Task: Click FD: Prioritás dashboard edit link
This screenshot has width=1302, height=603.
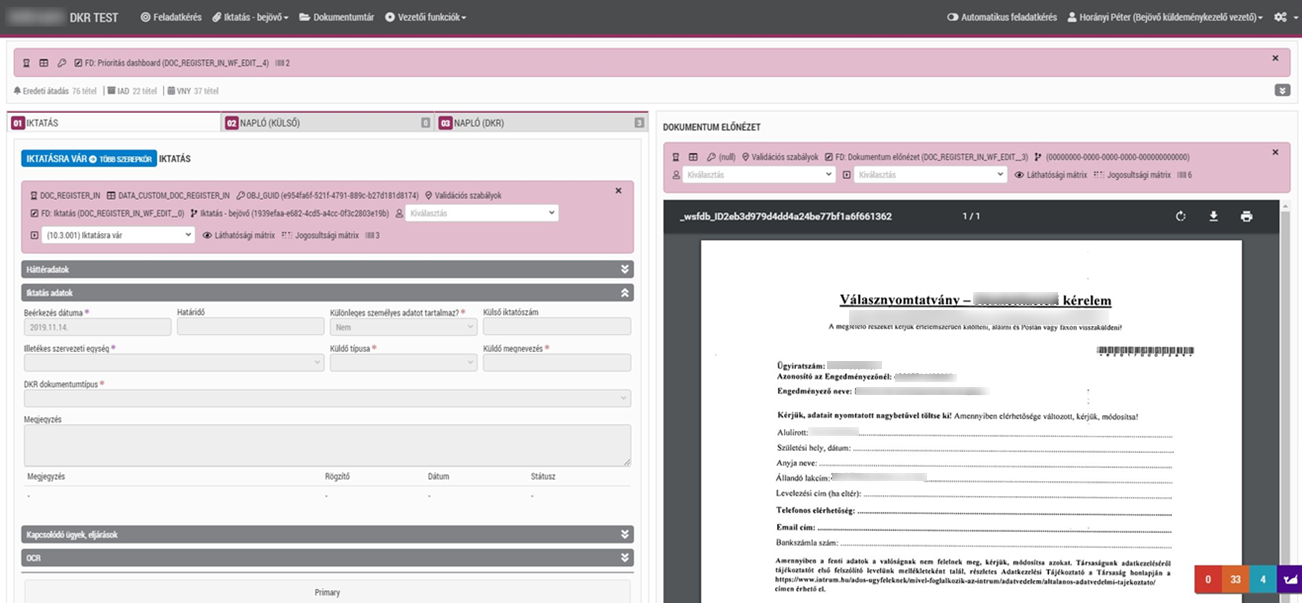Action: pos(172,63)
